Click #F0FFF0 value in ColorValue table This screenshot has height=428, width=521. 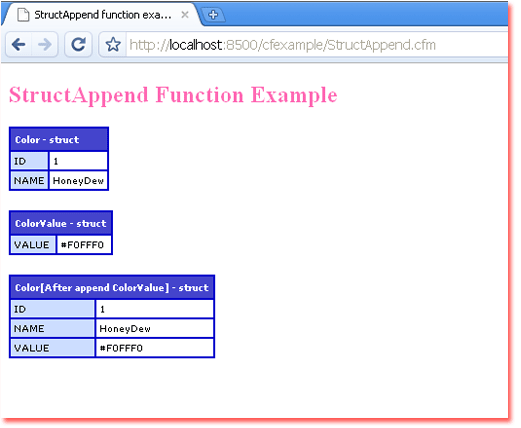[x=84, y=245]
